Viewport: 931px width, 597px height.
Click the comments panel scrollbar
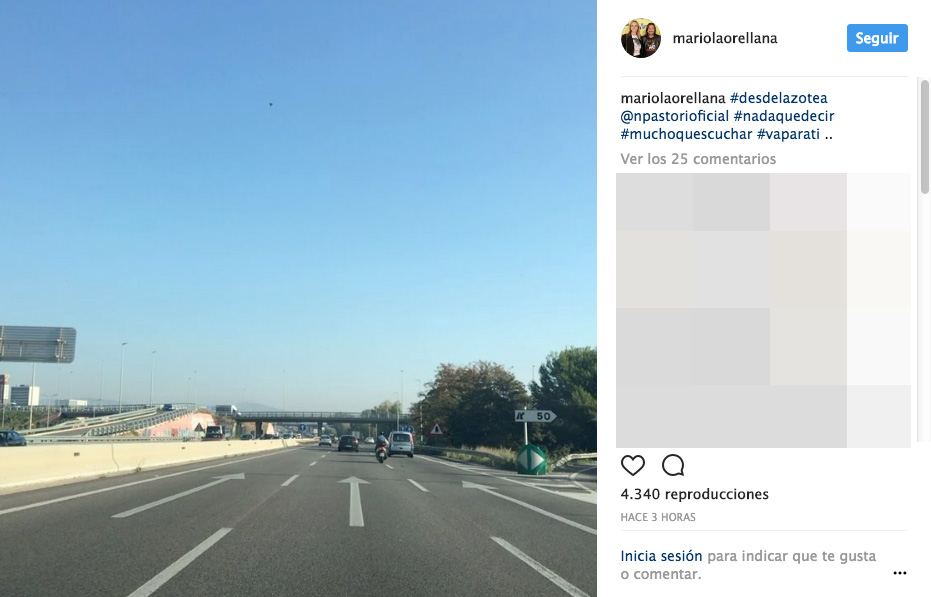point(924,137)
